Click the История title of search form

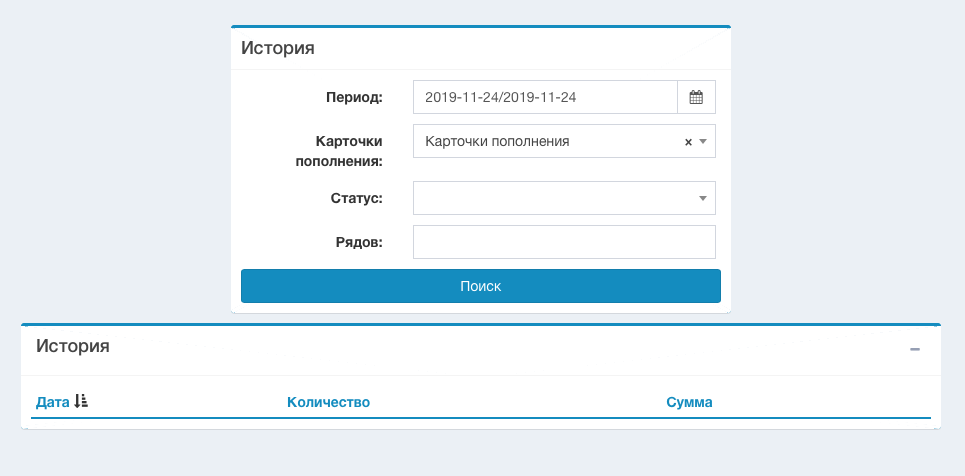pyautogui.click(x=277, y=48)
